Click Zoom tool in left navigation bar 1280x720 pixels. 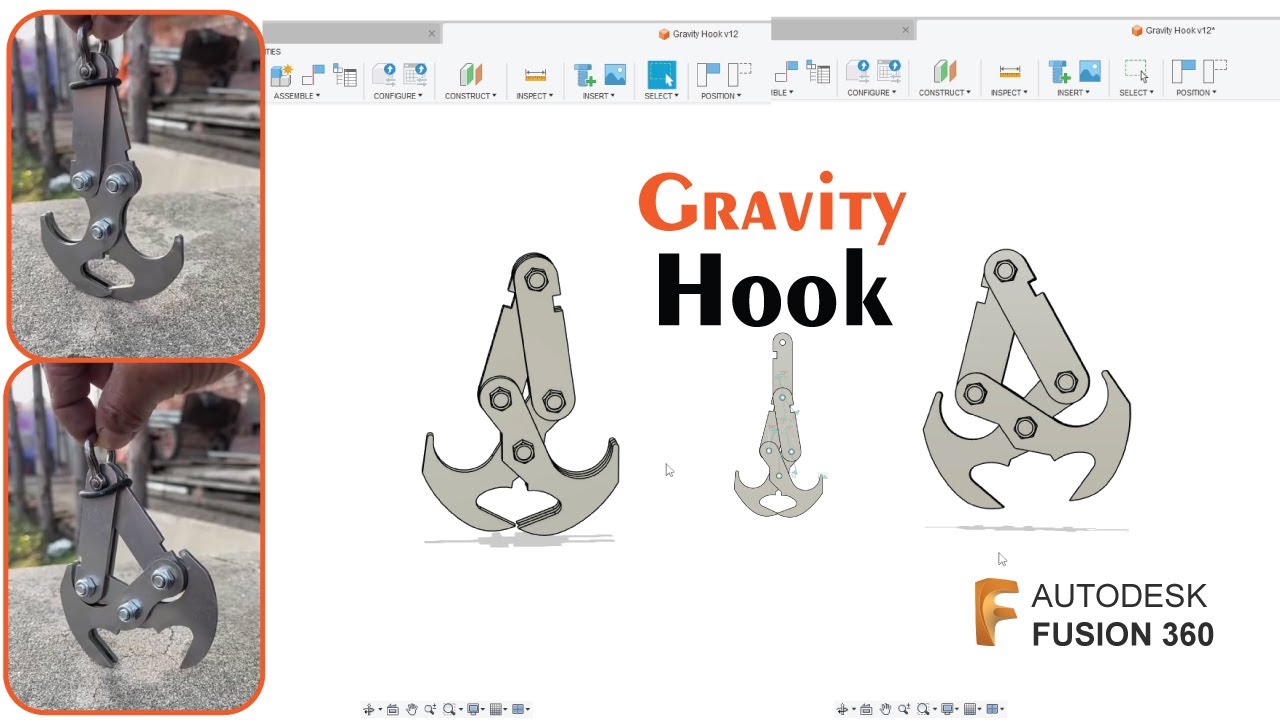pos(430,709)
